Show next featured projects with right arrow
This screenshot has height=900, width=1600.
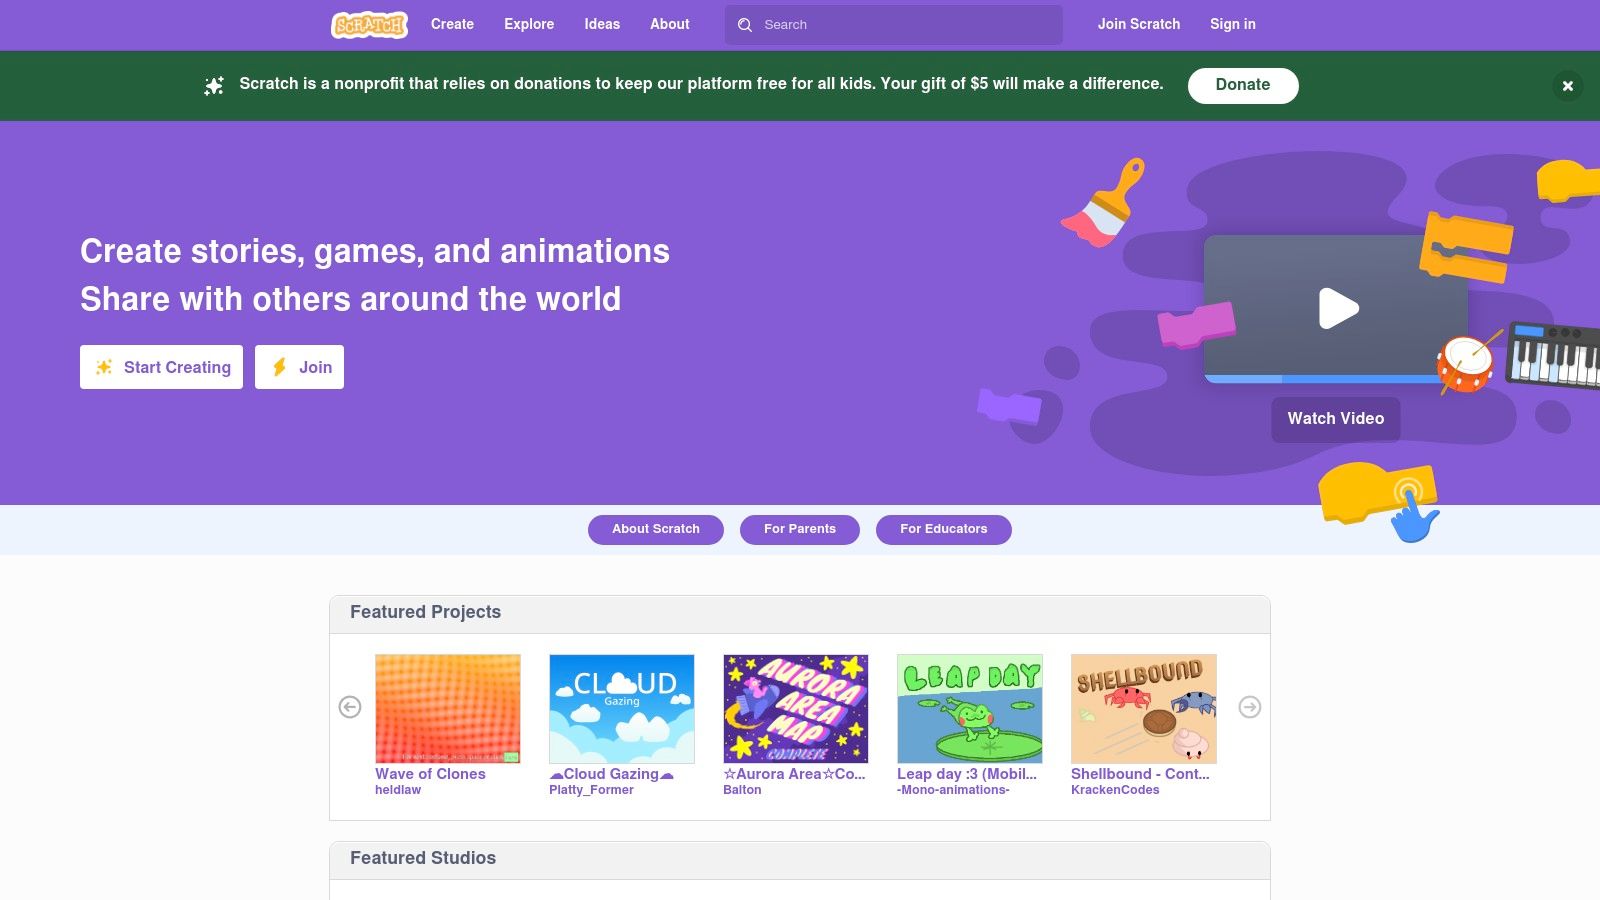pyautogui.click(x=1250, y=707)
